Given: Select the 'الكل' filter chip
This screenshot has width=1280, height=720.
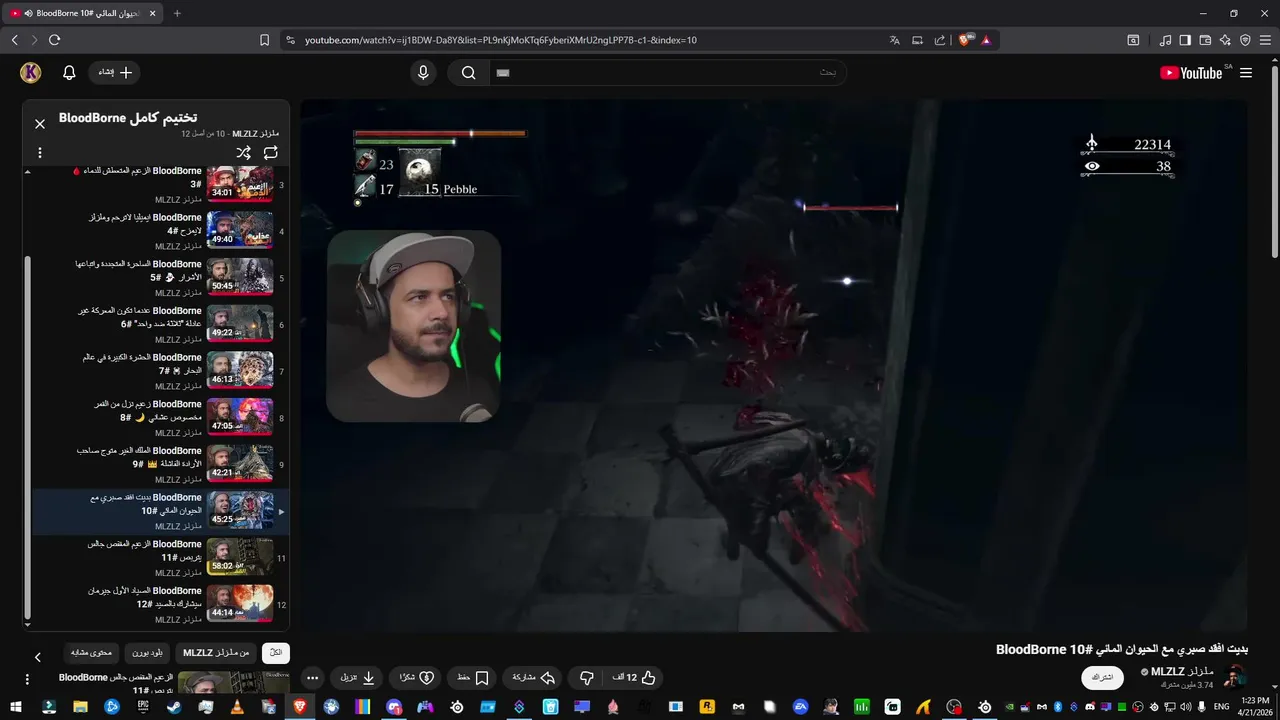Looking at the screenshot, I should click(x=275, y=653).
